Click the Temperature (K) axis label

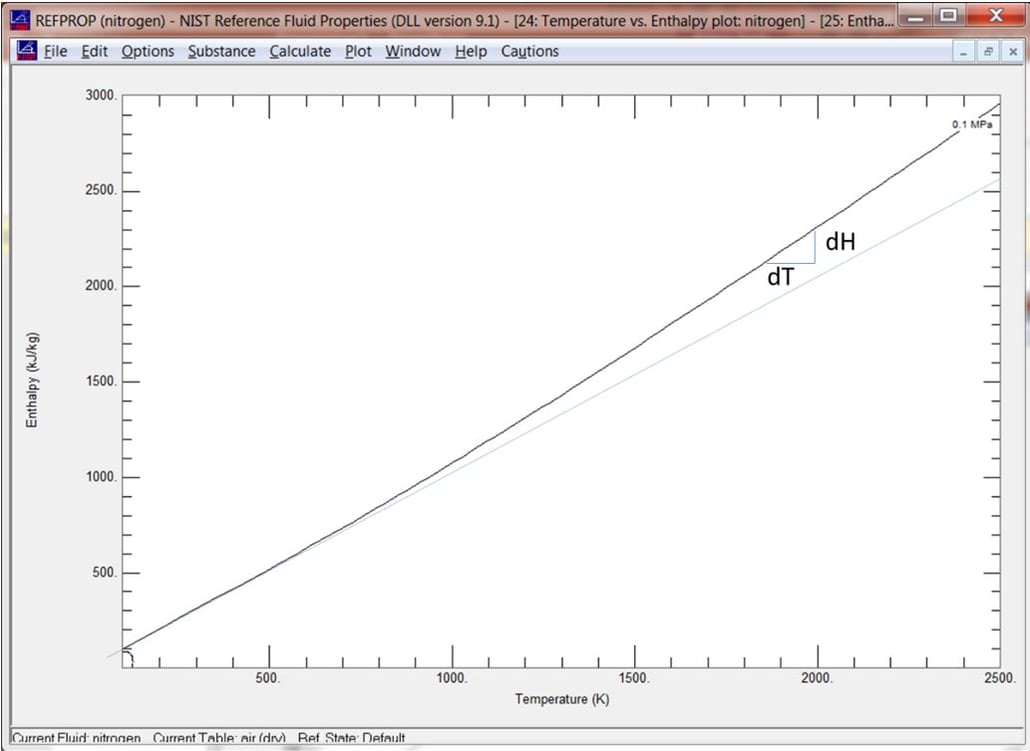point(562,699)
